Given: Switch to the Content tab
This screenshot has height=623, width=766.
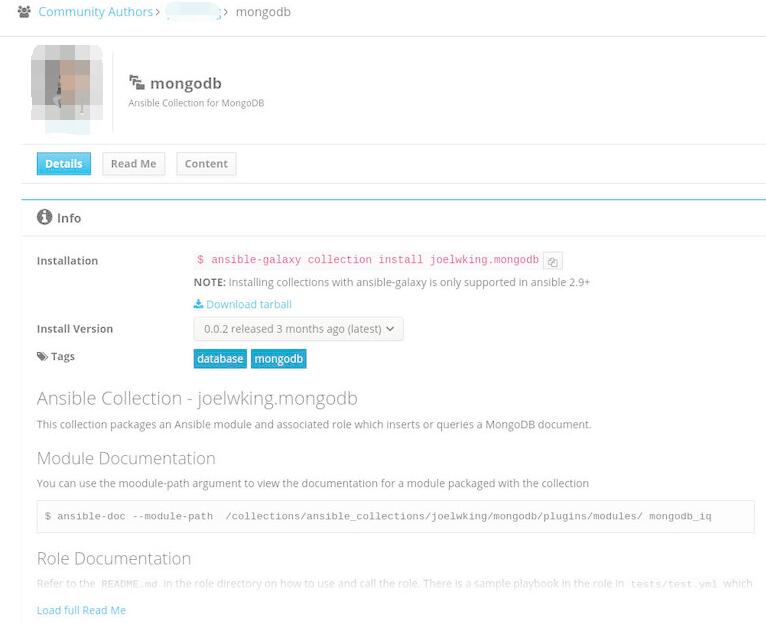Looking at the screenshot, I should (x=206, y=164).
